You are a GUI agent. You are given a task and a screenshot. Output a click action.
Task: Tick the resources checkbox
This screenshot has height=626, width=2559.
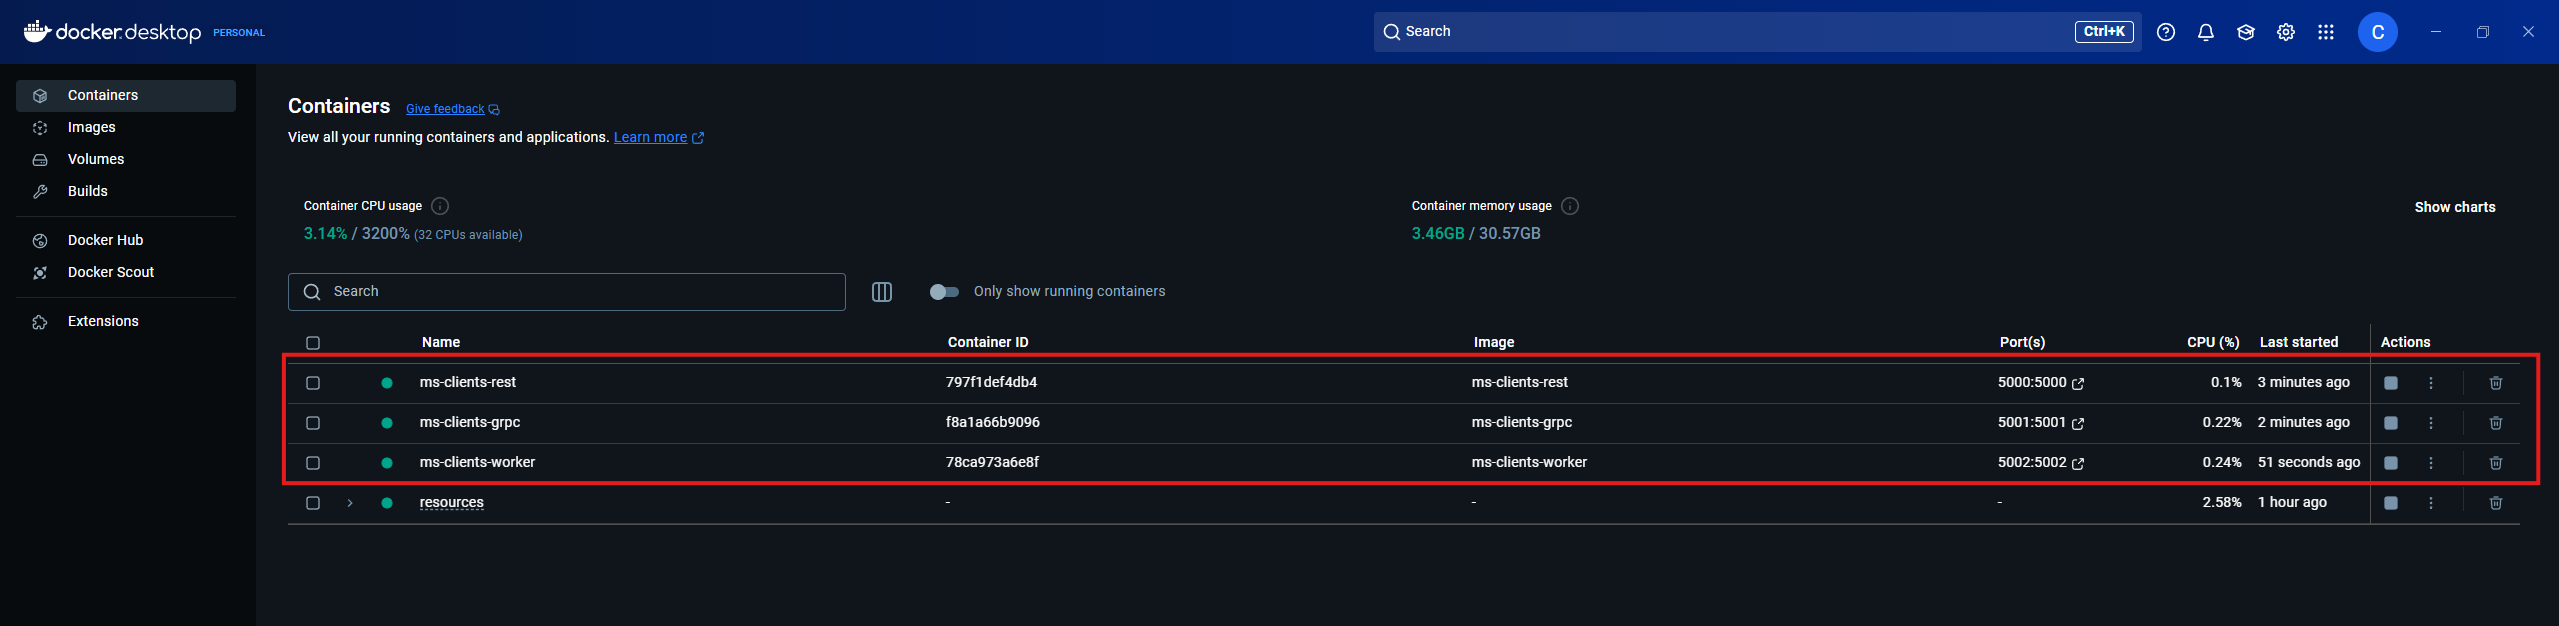tap(313, 503)
